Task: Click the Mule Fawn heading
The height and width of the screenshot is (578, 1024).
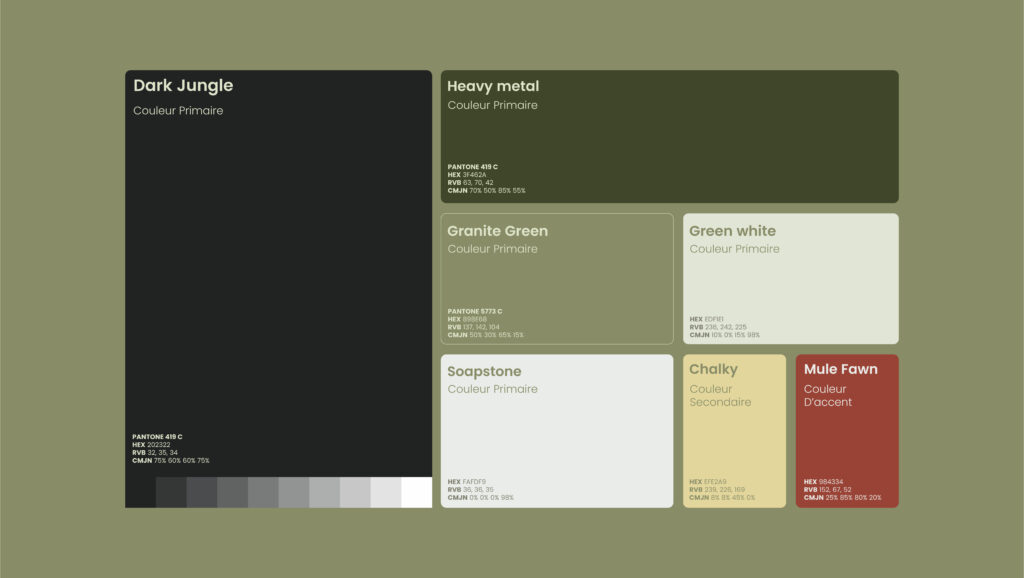Action: click(x=840, y=370)
